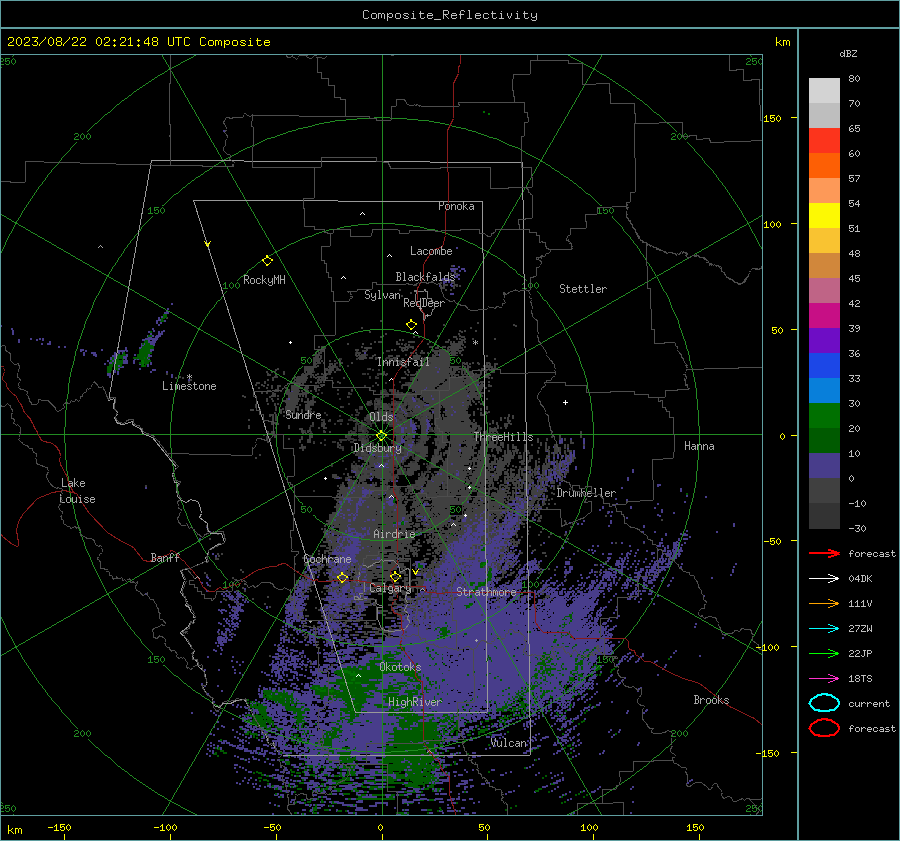This screenshot has height=841, width=900.
Task: Pick the slate purple 10-0 dBZ swatch
Action: point(824,466)
